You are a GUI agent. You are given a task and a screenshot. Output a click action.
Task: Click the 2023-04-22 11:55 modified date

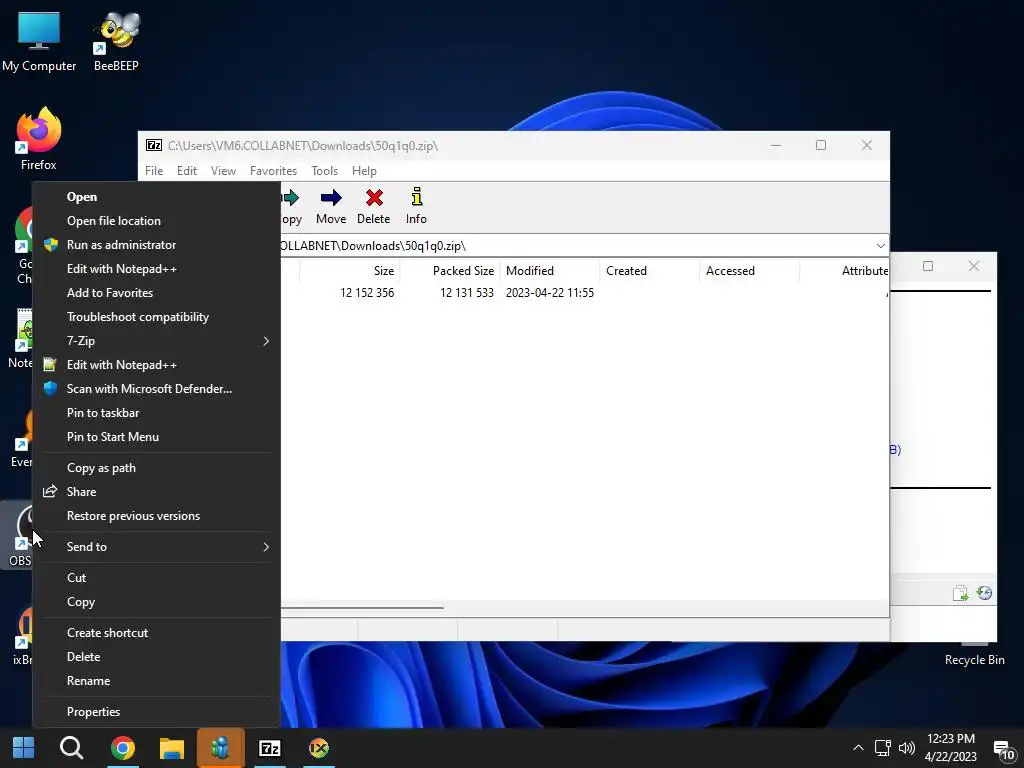550,293
